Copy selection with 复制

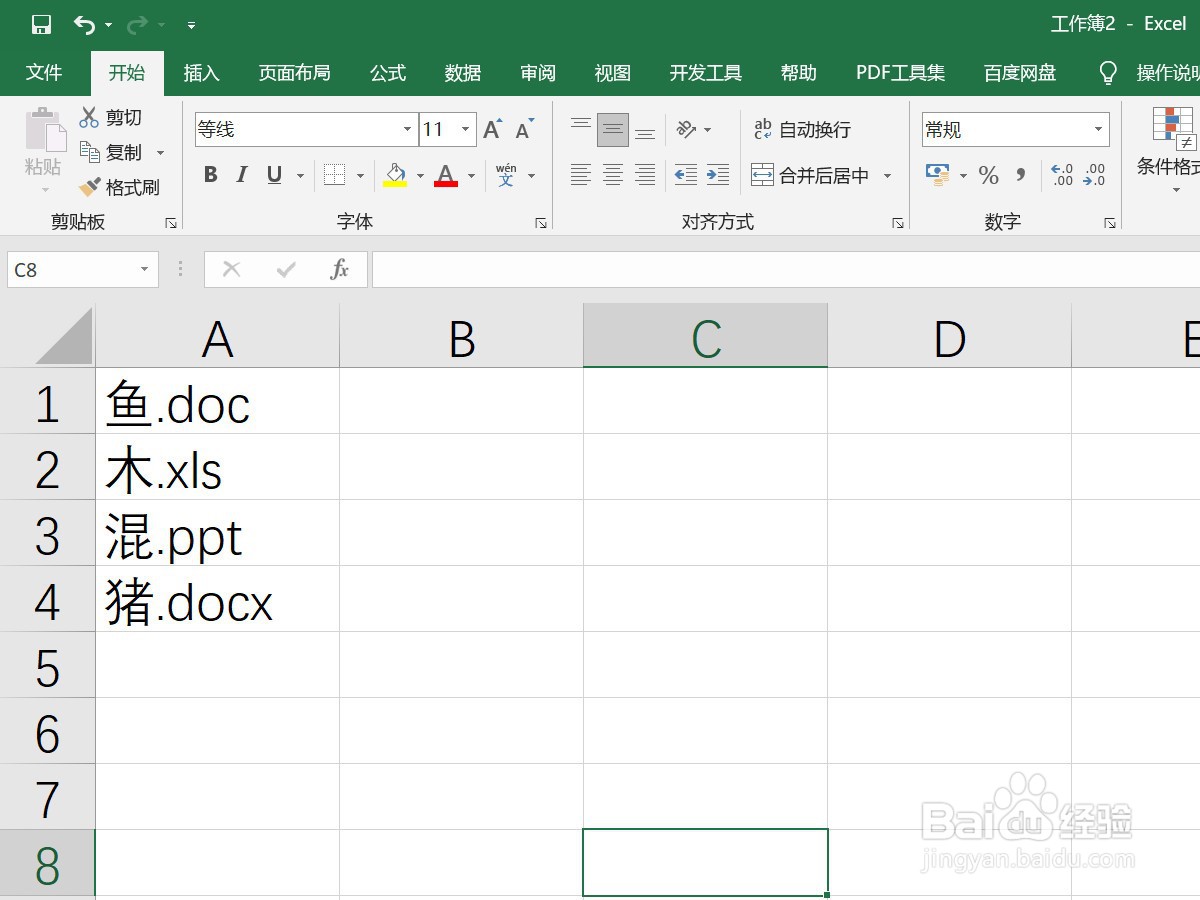point(112,153)
